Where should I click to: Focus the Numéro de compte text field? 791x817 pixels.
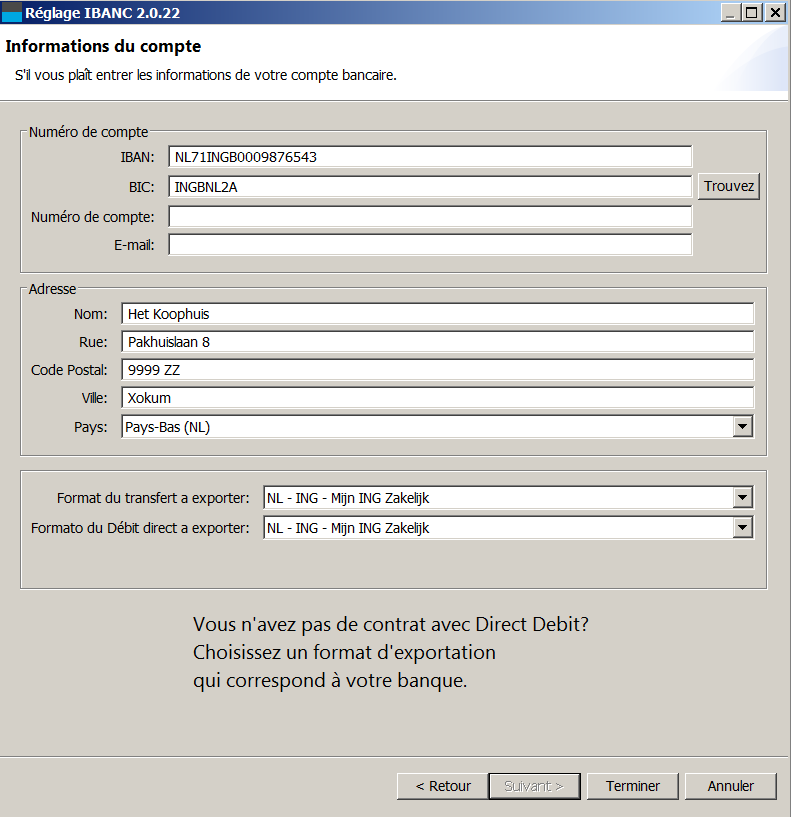point(430,217)
